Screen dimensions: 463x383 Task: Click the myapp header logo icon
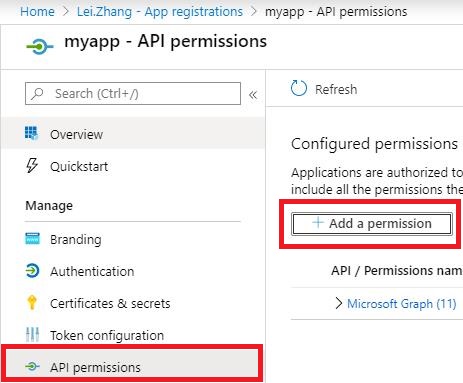[x=40, y=47]
